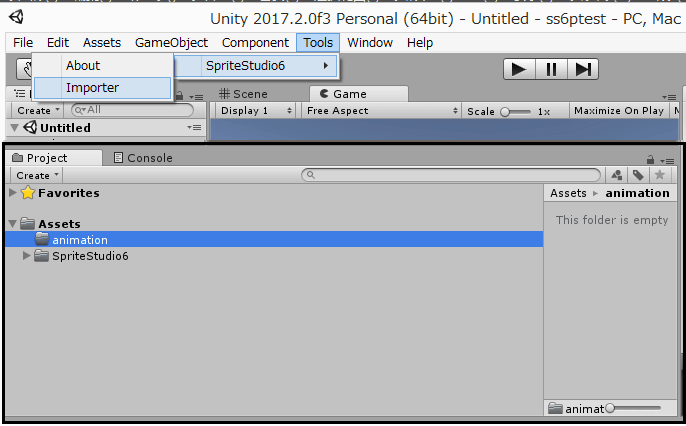Click the Unity logo in the title bar
Image resolution: width=686 pixels, height=426 pixels.
17,17
